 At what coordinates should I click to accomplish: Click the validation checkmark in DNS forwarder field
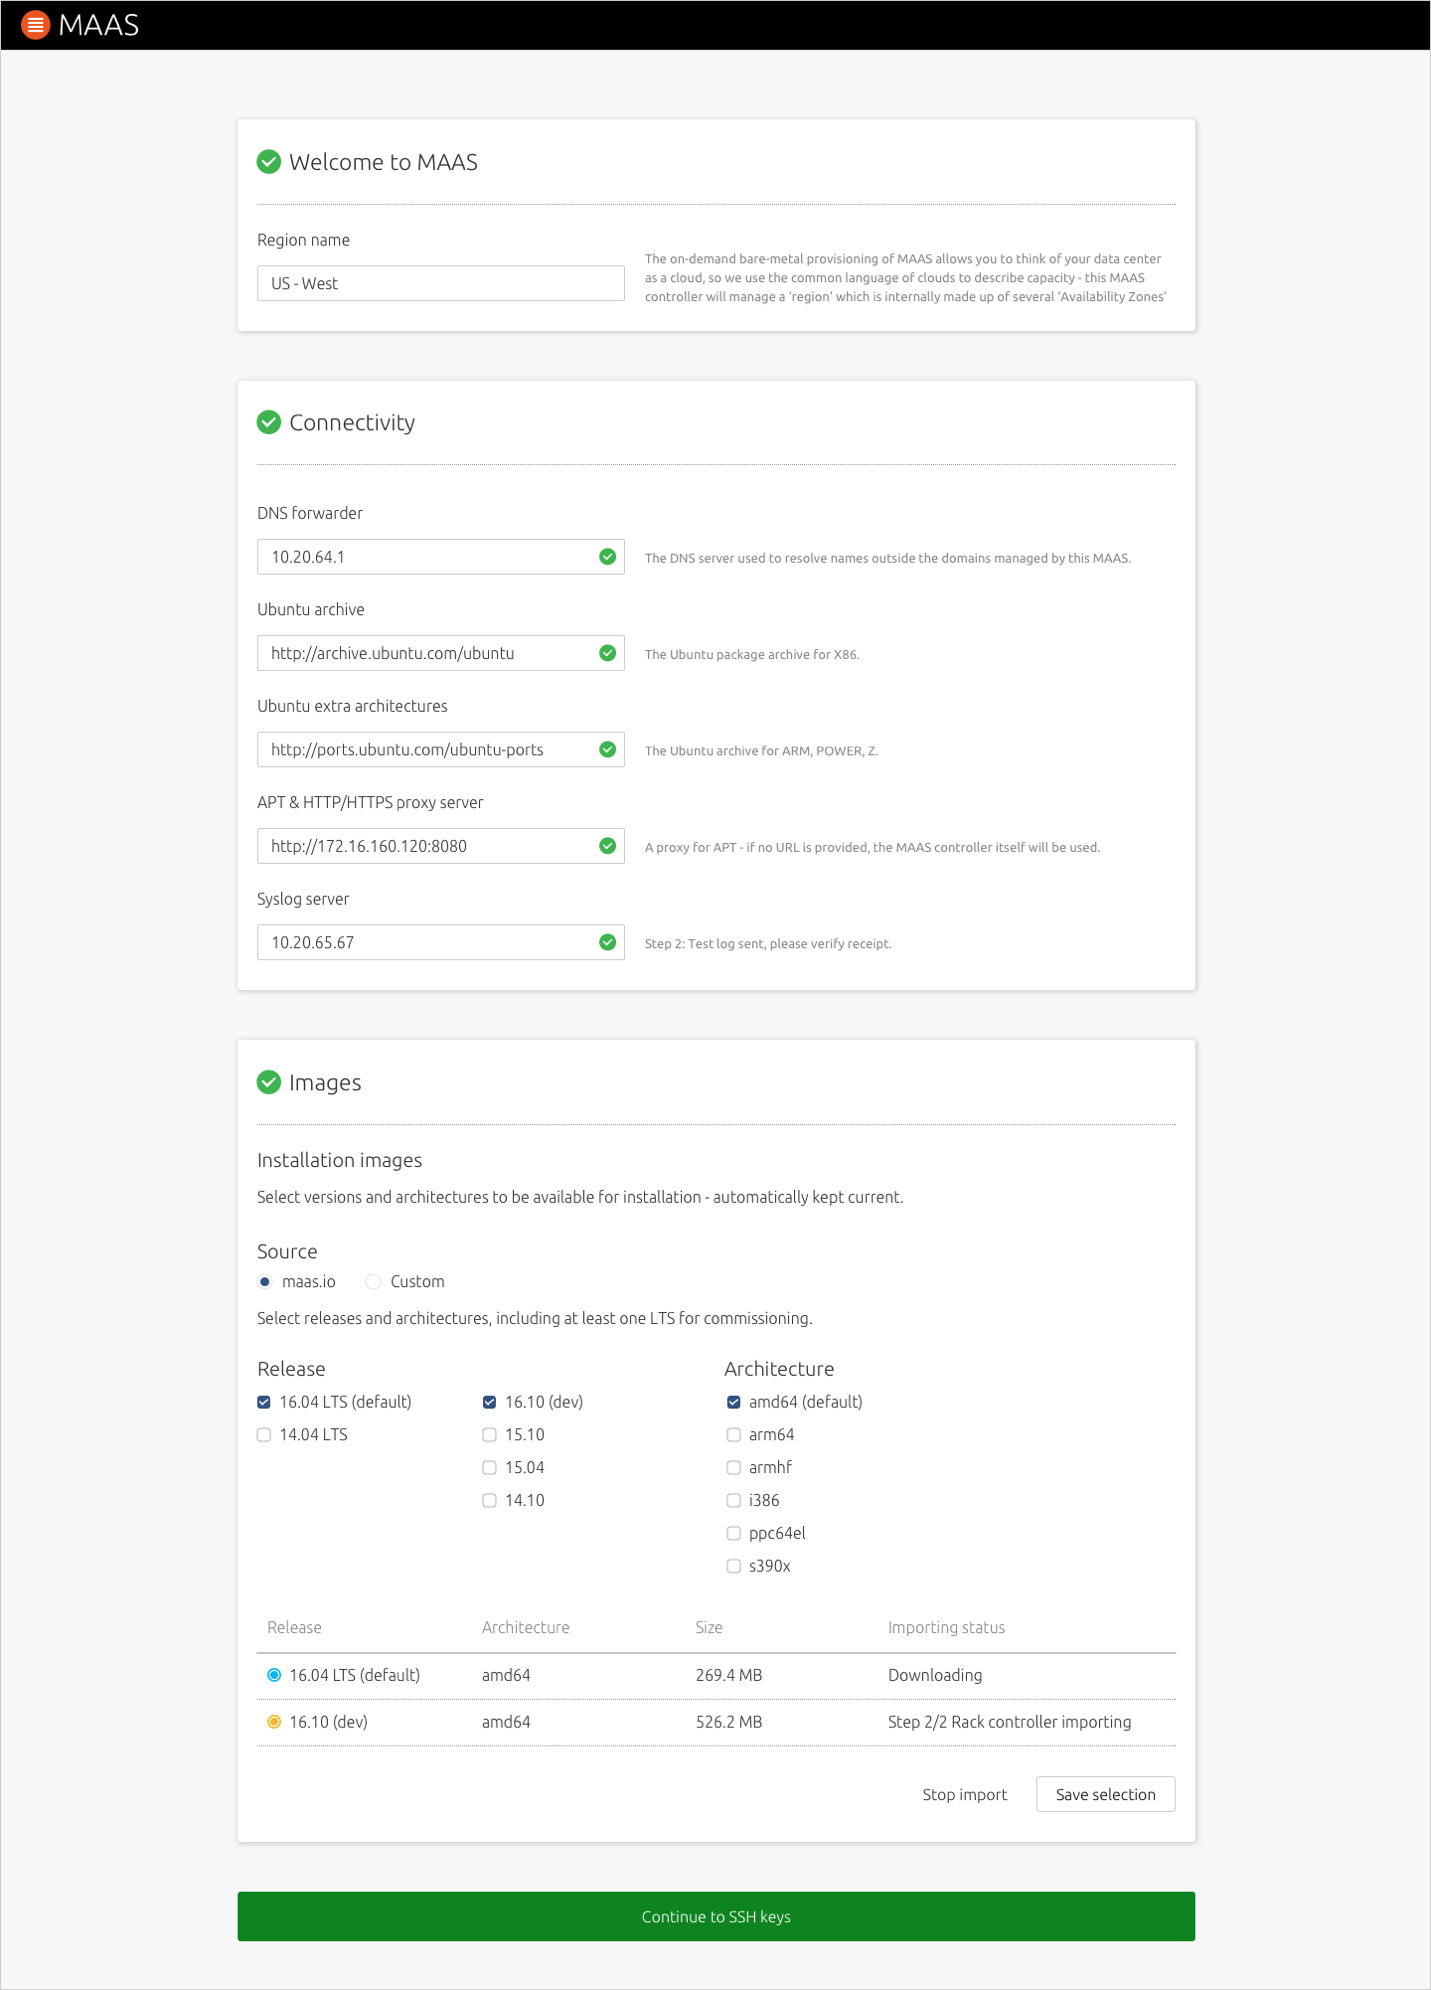click(607, 557)
